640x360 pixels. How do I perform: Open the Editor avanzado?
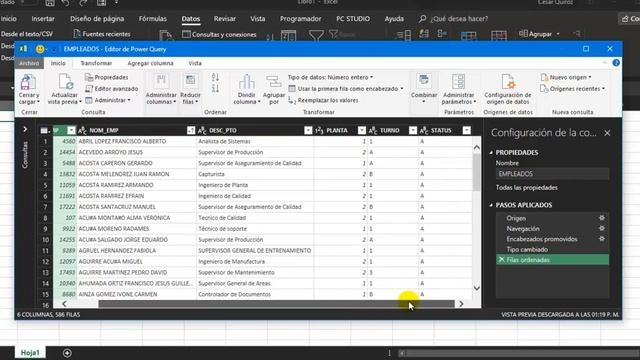click(x=111, y=89)
